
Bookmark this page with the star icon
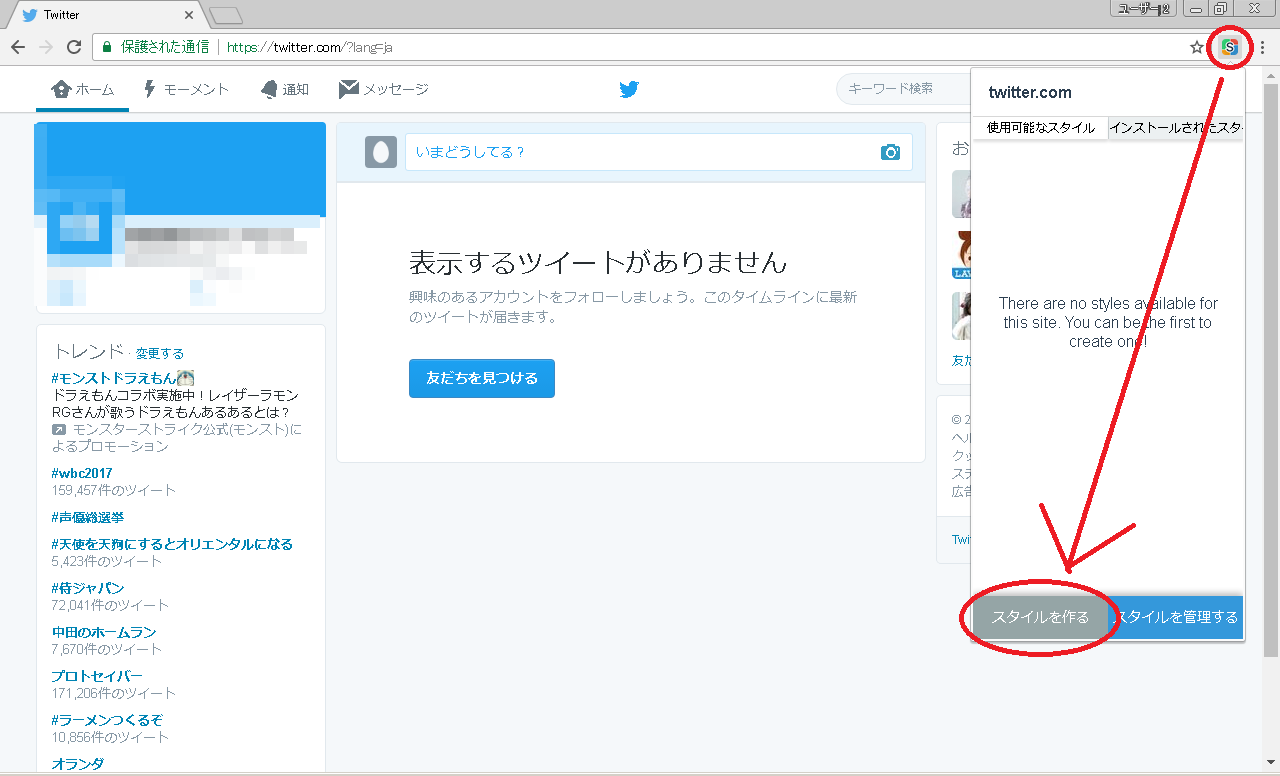click(x=1197, y=47)
